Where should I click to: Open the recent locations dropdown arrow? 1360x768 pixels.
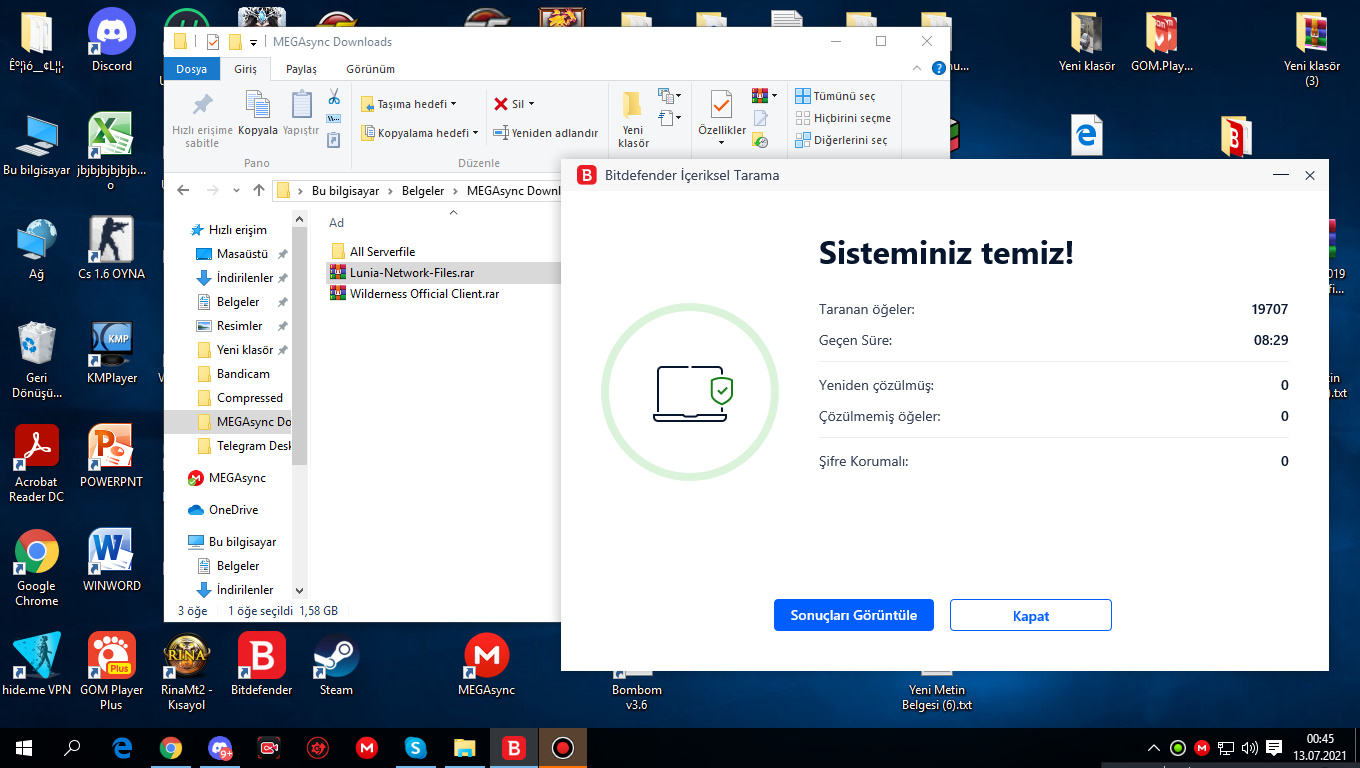236,190
